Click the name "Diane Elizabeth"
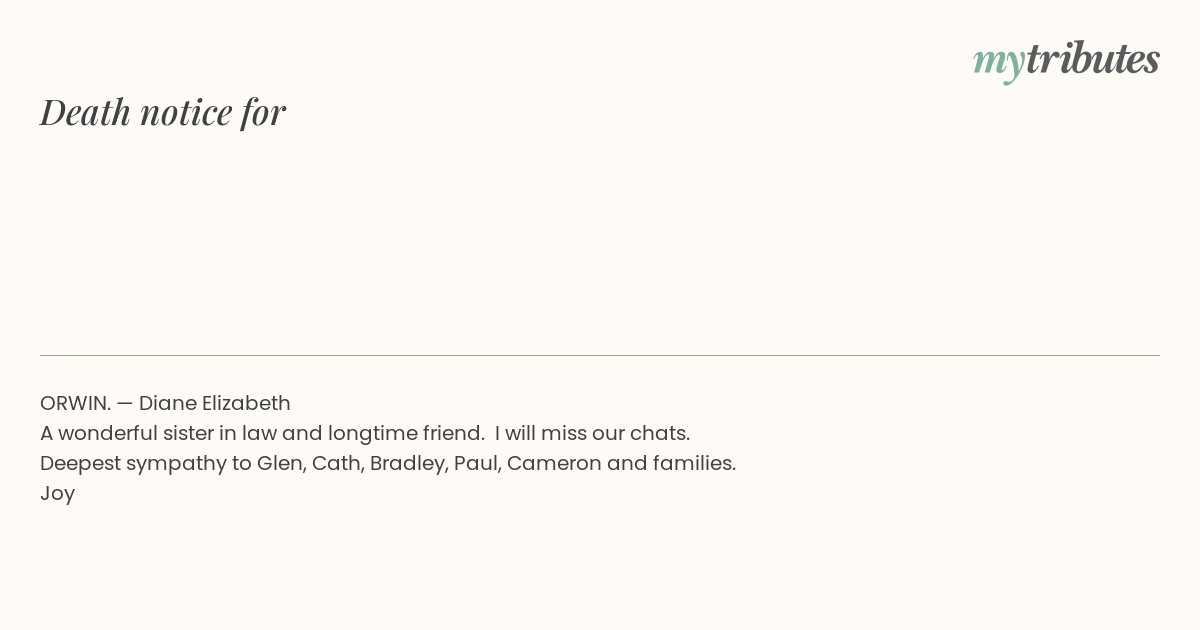Viewport: 1200px width, 630px height. coord(215,403)
